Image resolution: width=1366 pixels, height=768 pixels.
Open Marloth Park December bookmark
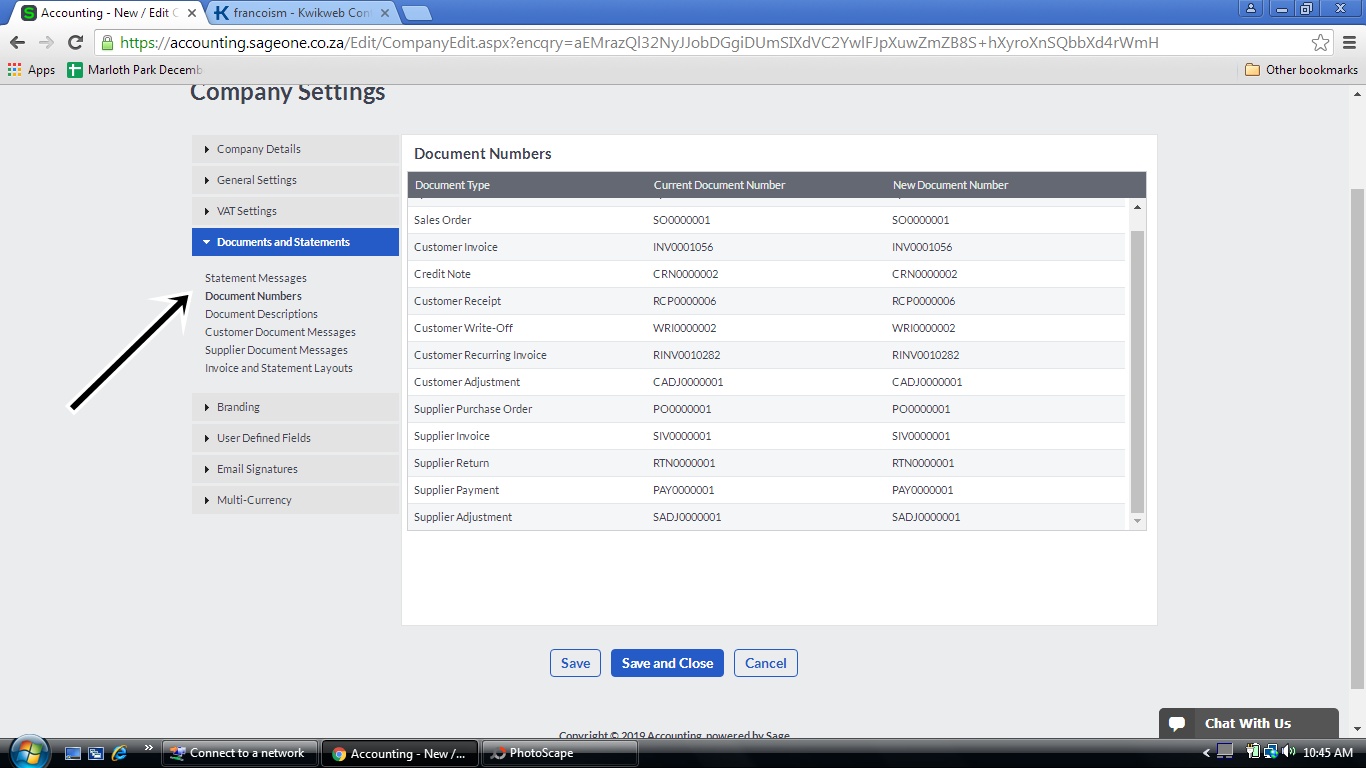click(x=135, y=70)
